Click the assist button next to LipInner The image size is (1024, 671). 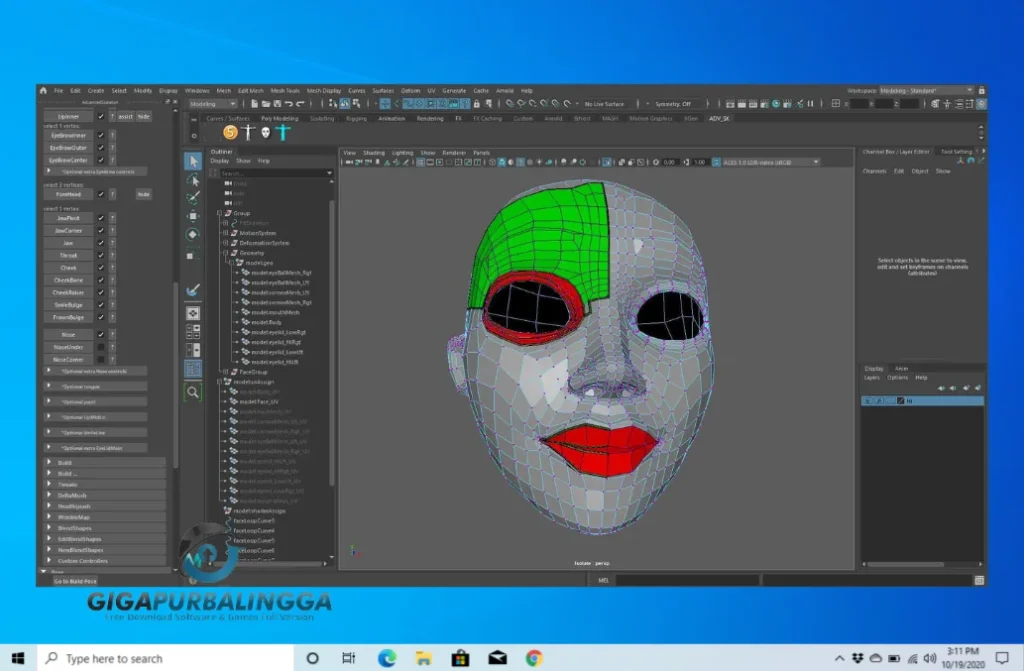(126, 116)
